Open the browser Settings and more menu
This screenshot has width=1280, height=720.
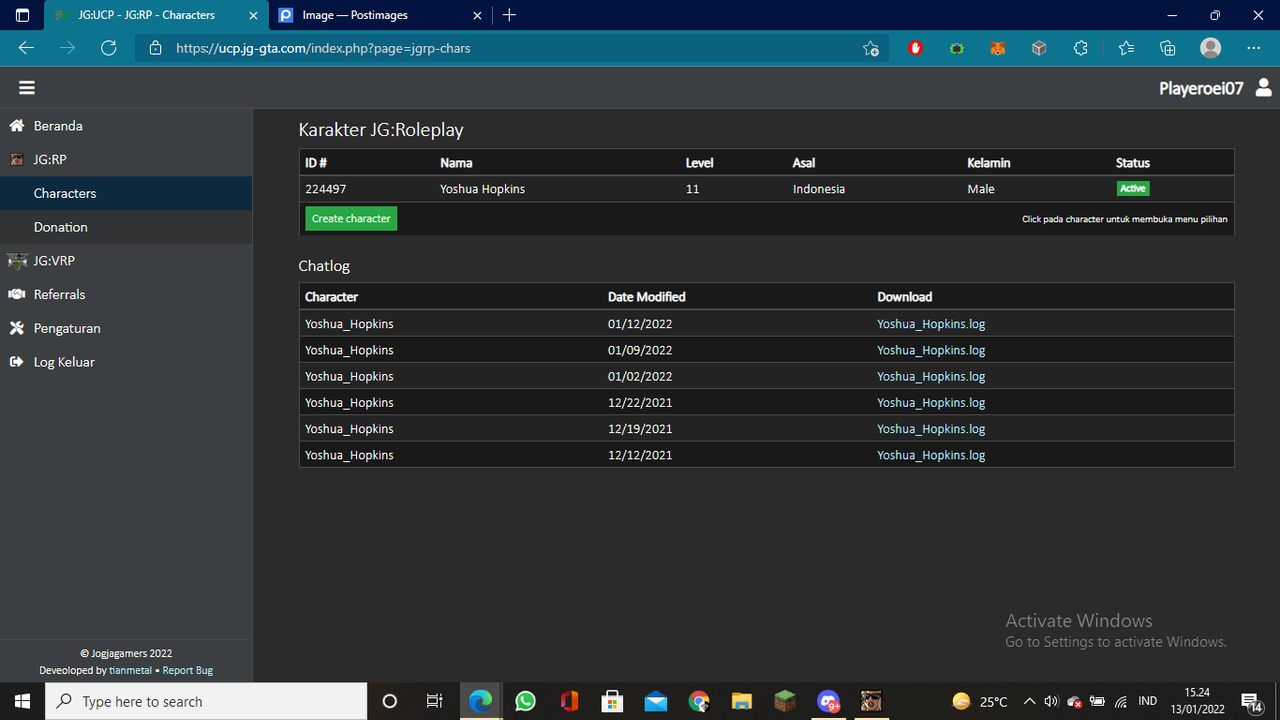click(x=1254, y=48)
